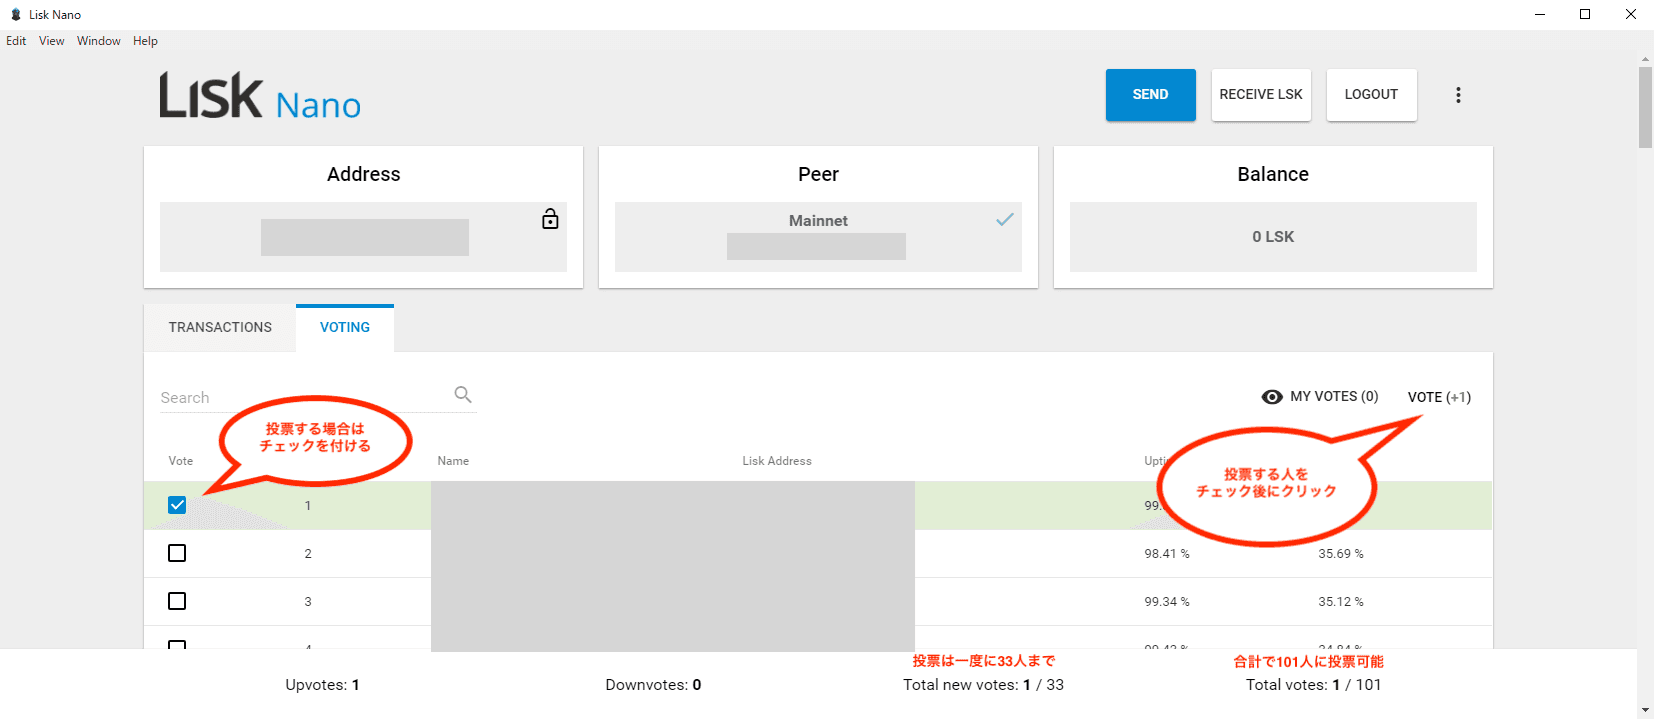
Task: Open the Help menu
Action: coord(145,41)
